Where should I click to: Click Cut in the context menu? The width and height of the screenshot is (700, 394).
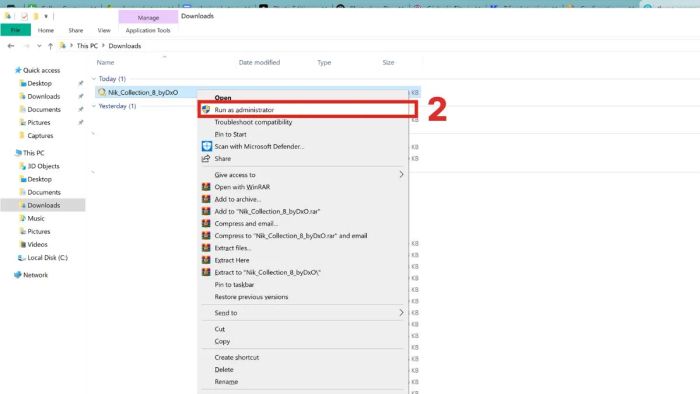click(x=303, y=329)
